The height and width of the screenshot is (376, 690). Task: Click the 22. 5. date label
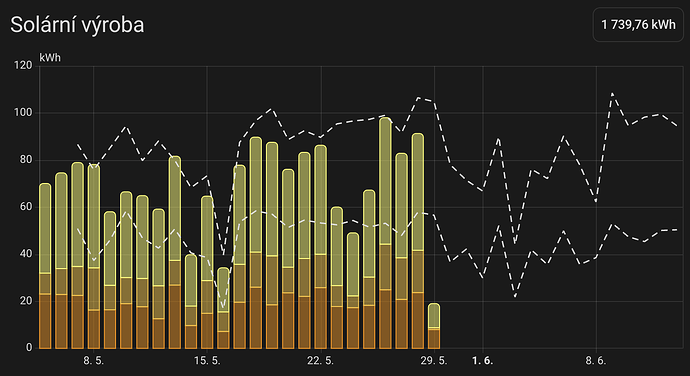pyautogui.click(x=320, y=361)
